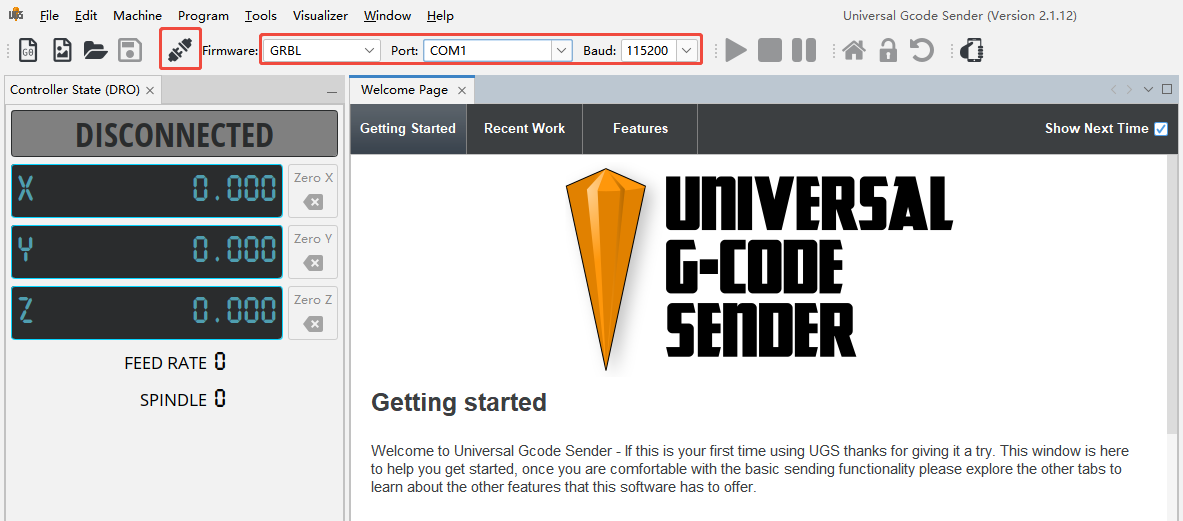
Task: Switch to the Recent Work tab
Action: [524, 129]
